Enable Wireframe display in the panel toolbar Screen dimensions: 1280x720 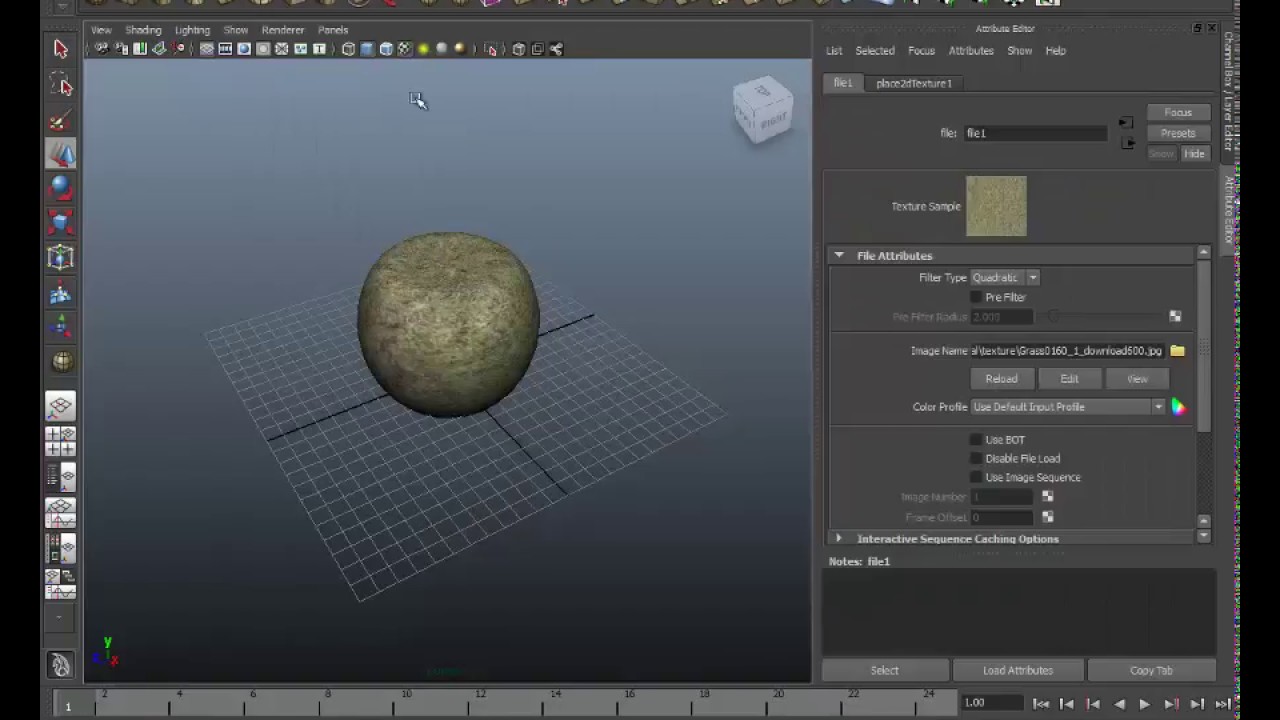[348, 49]
